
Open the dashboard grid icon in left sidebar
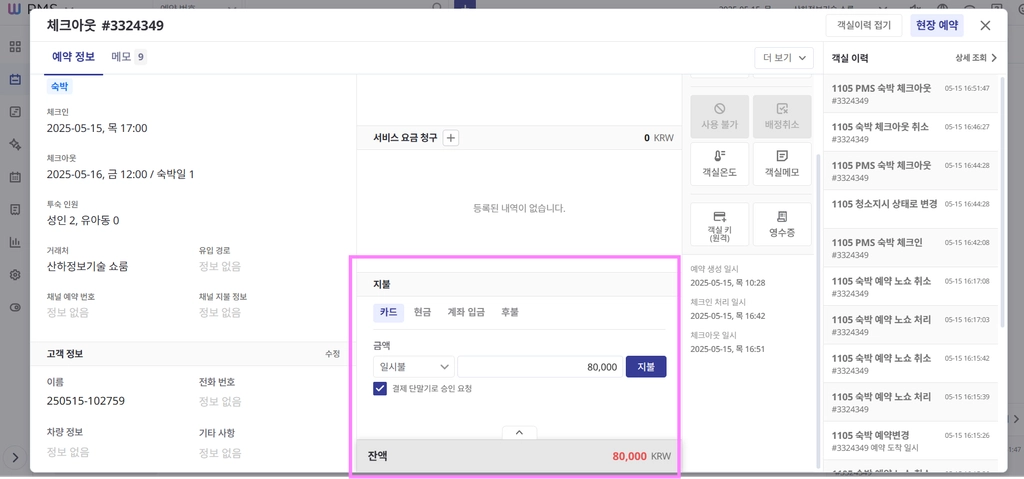(15, 47)
